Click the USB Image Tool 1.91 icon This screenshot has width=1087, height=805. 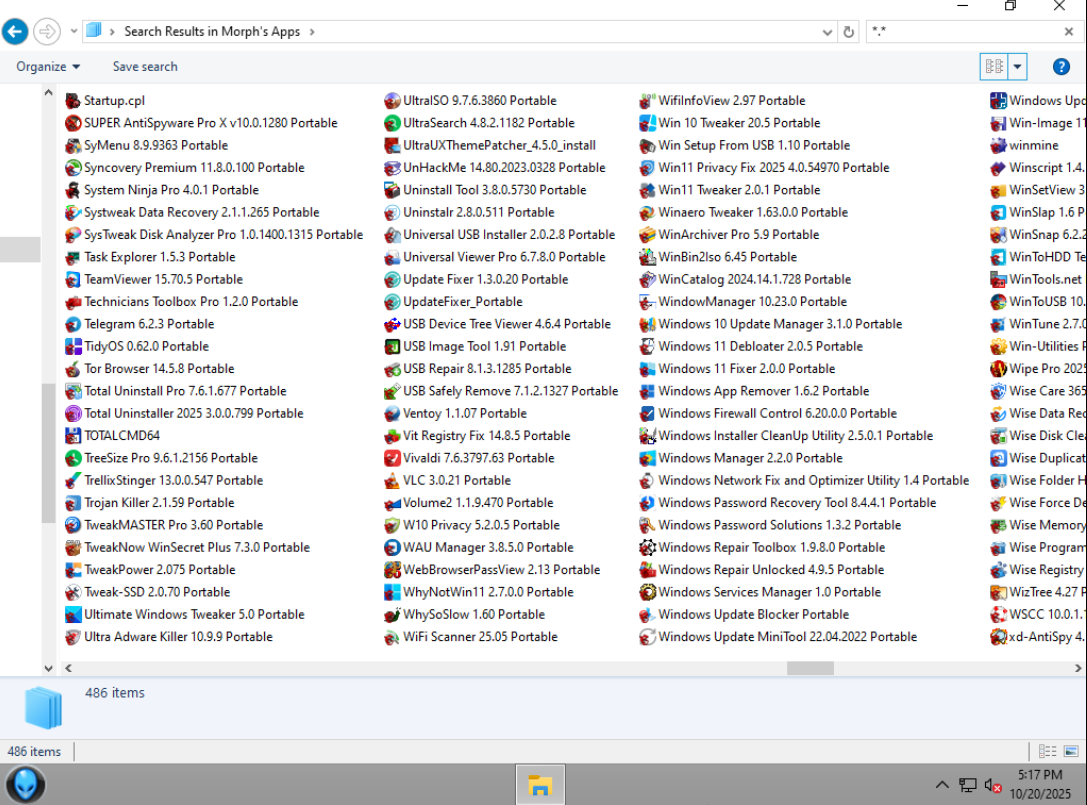tap(392, 346)
